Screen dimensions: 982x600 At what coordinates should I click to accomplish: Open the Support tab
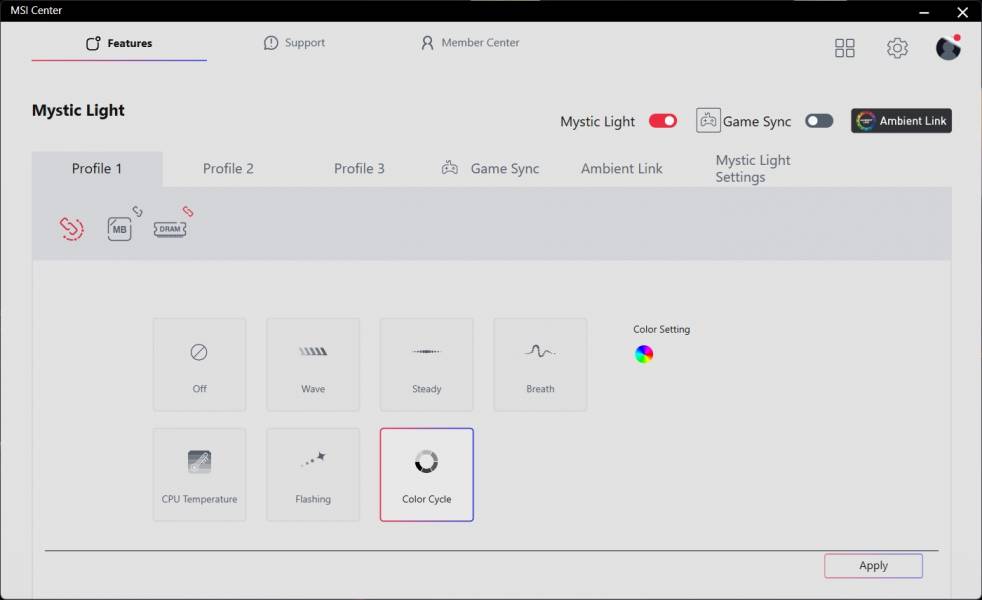294,43
